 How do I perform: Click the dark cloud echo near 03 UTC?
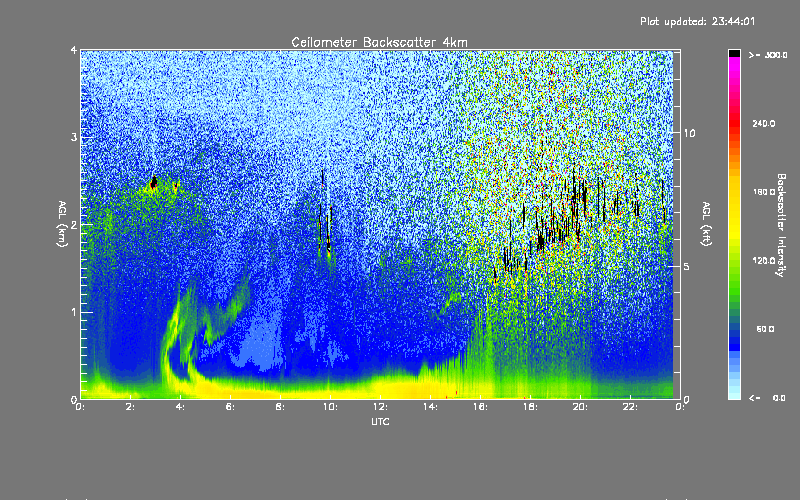(154, 183)
